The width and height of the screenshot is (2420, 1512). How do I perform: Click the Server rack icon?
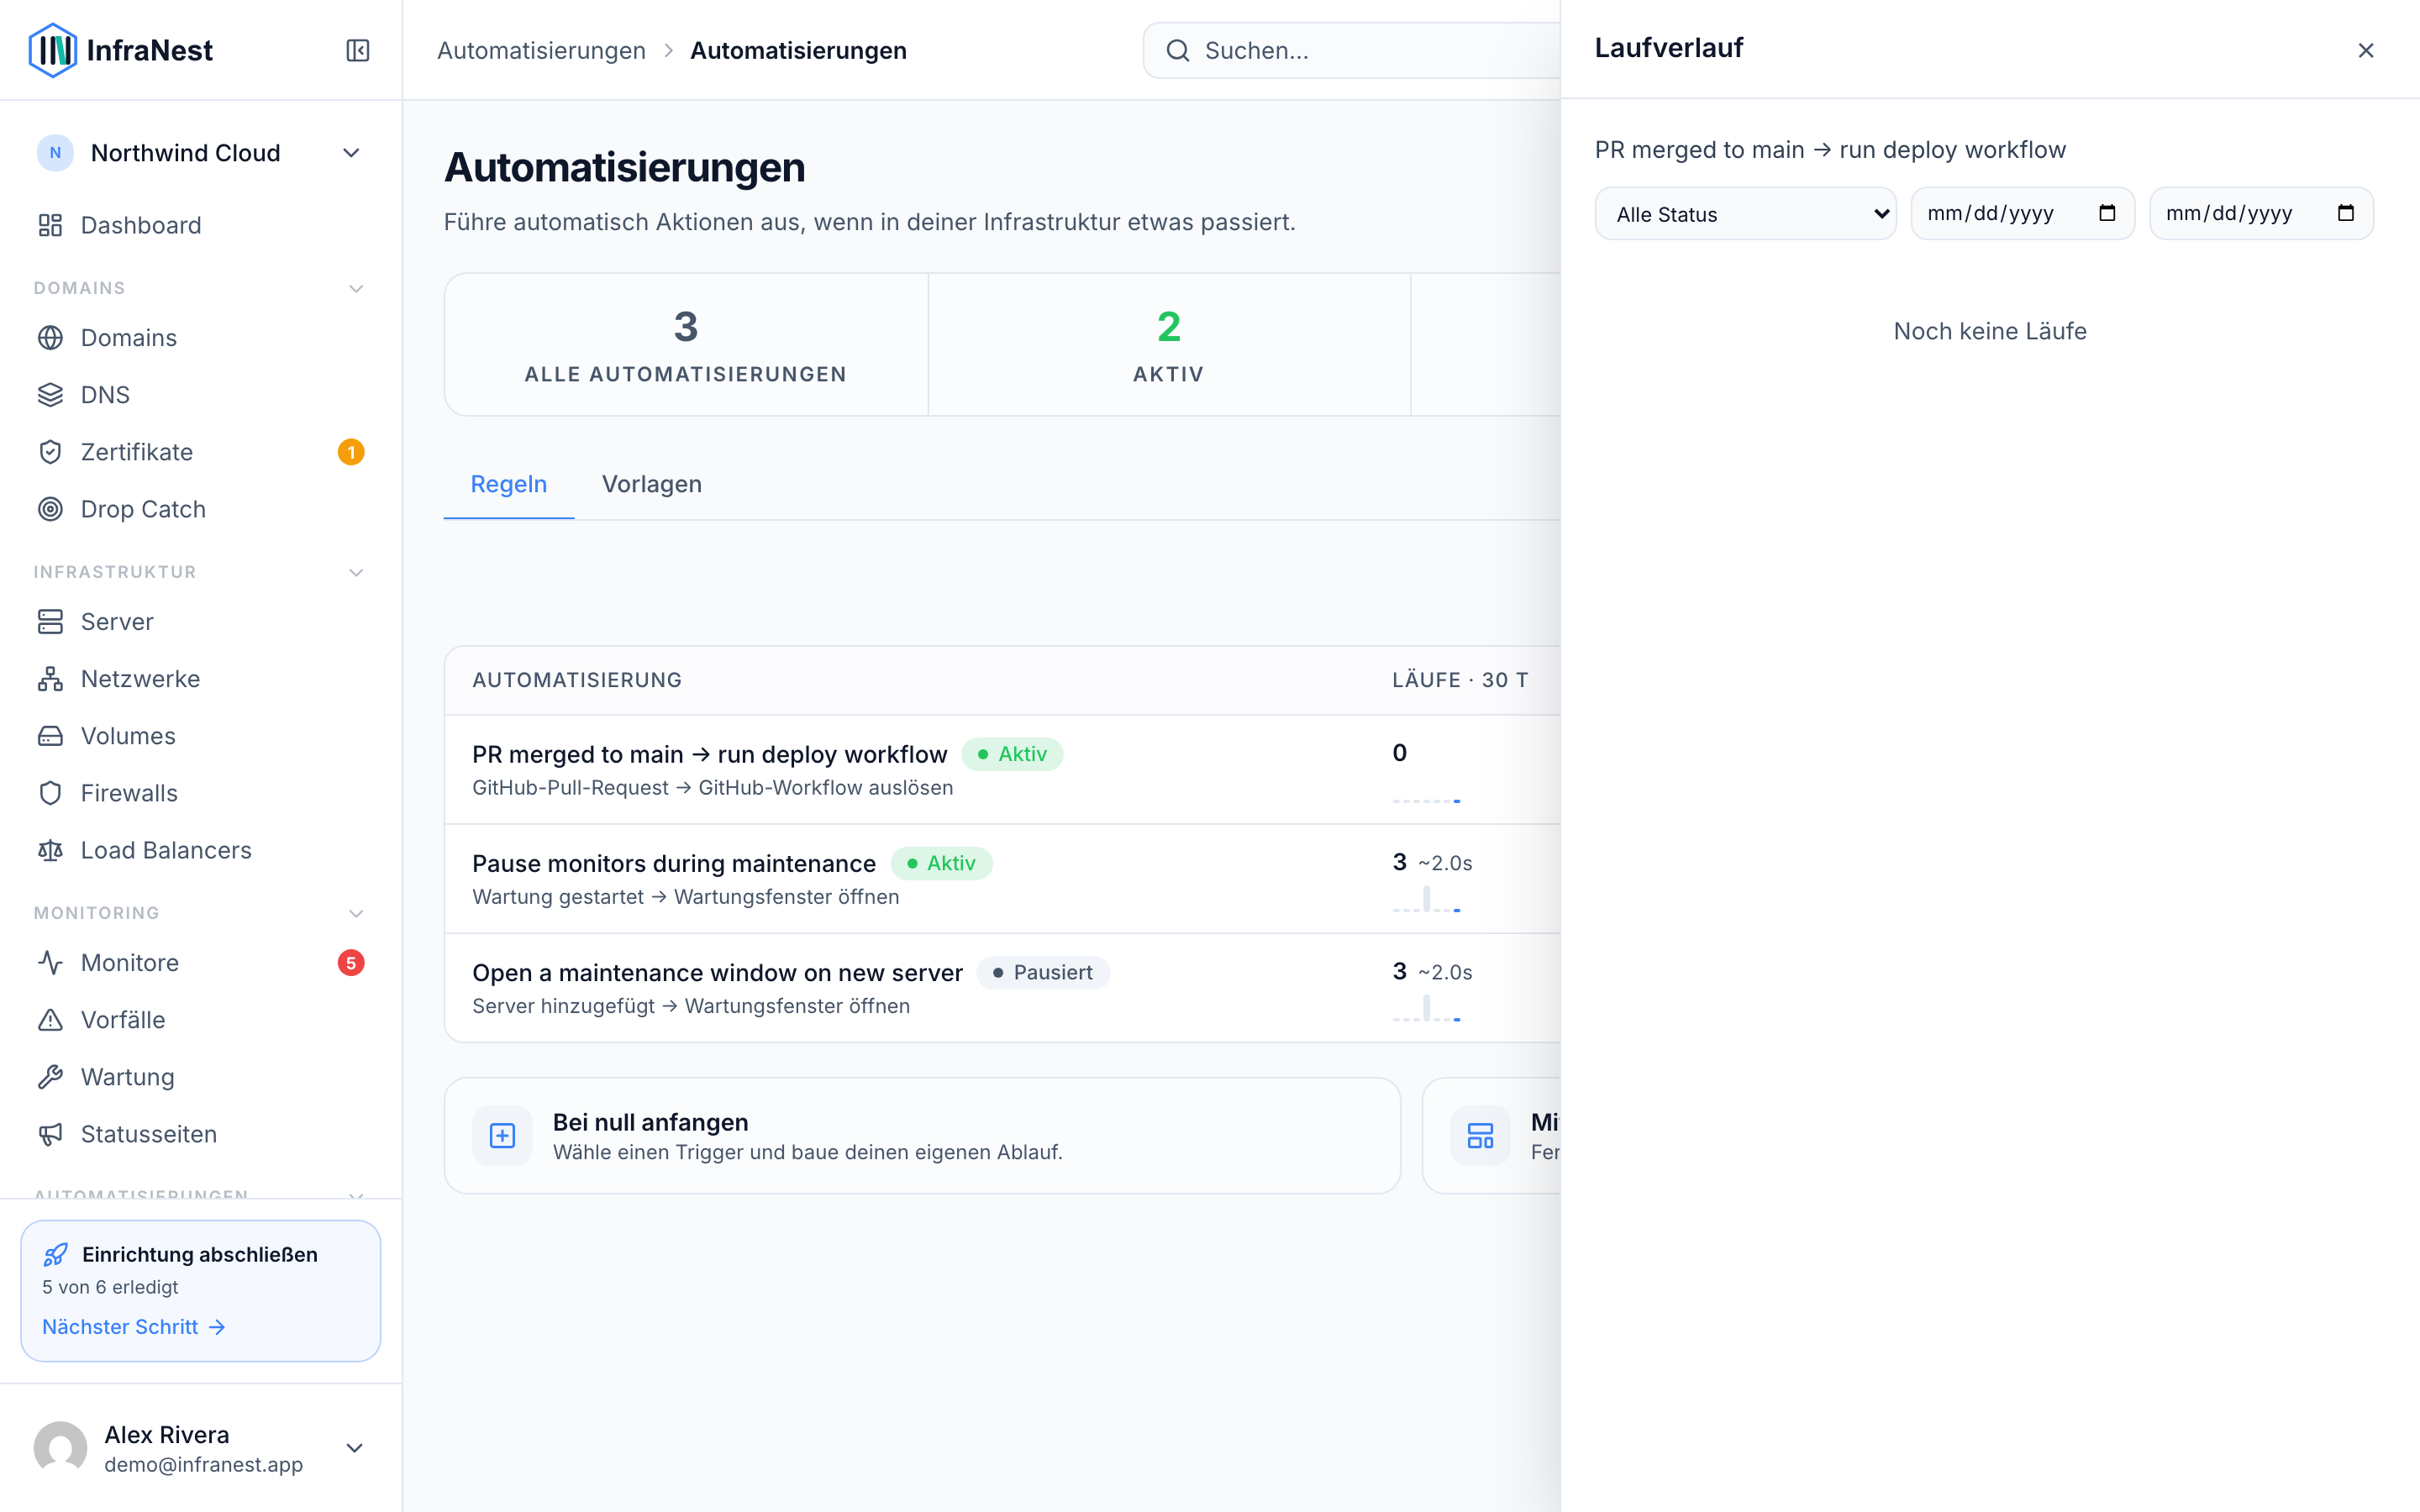click(x=50, y=622)
